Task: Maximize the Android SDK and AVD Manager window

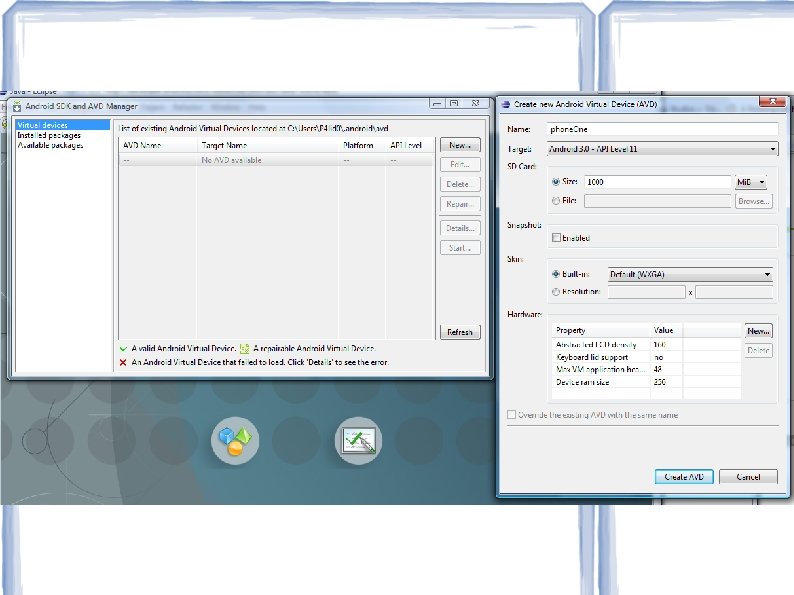Action: click(454, 103)
